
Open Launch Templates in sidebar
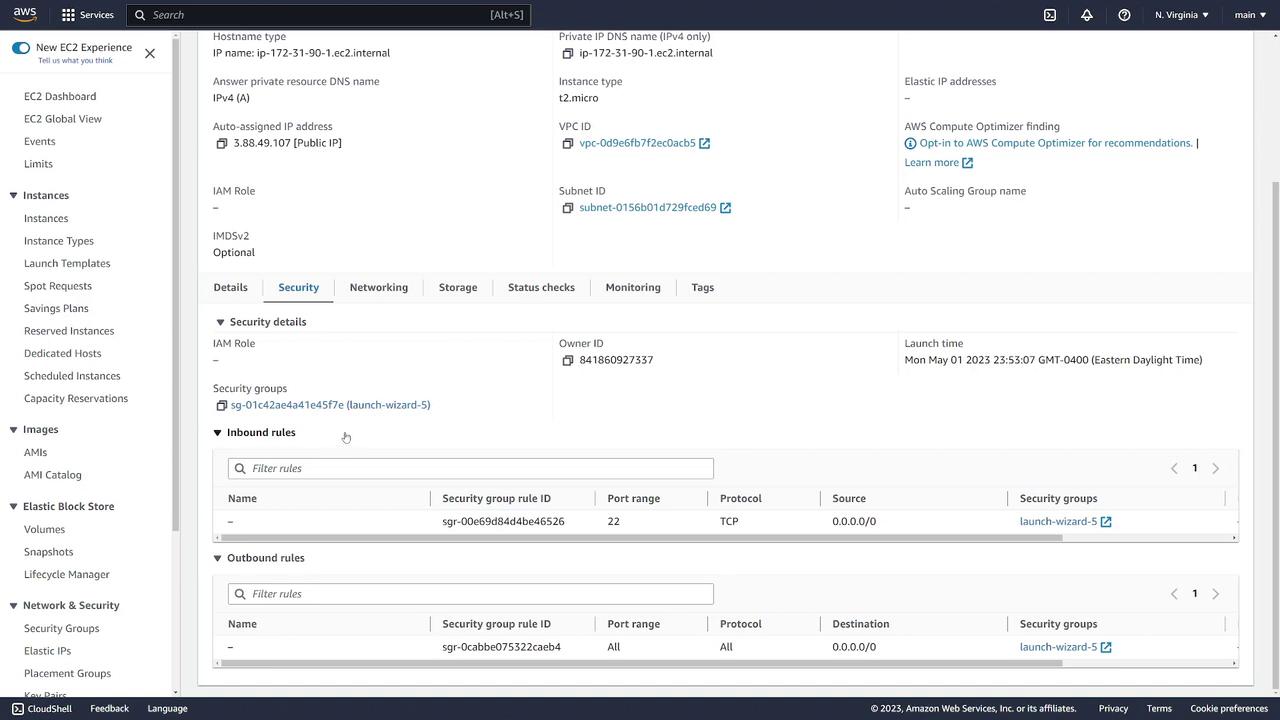[x=67, y=264]
